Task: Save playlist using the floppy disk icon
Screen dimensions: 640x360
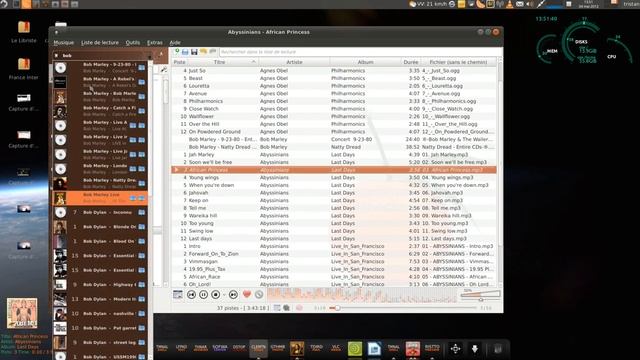Action: click(194, 51)
